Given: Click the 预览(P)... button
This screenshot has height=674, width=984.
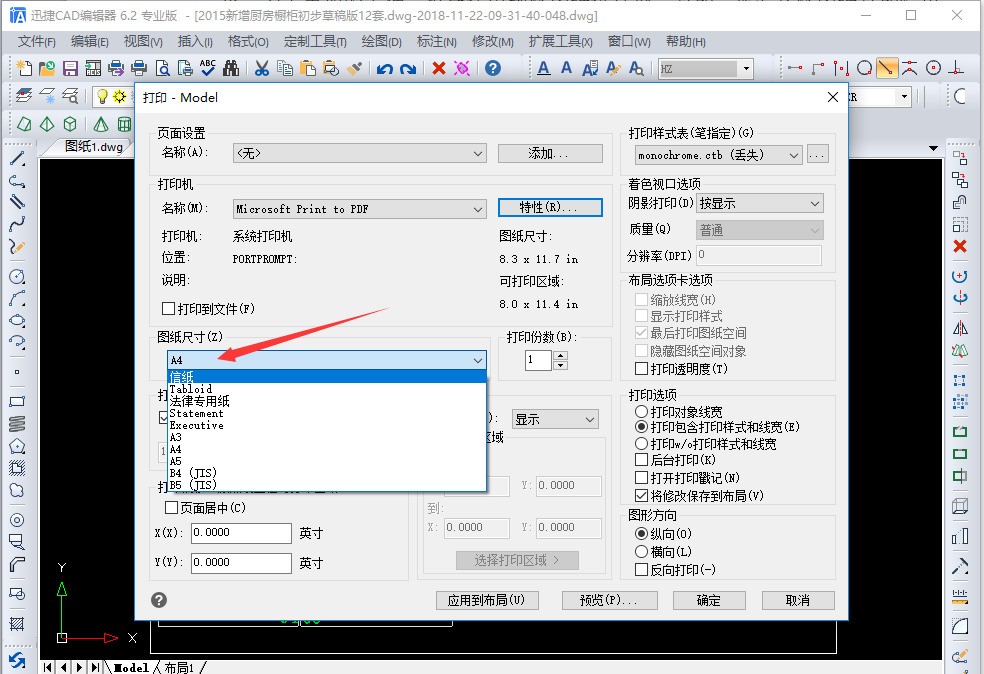Looking at the screenshot, I should coord(609,601).
